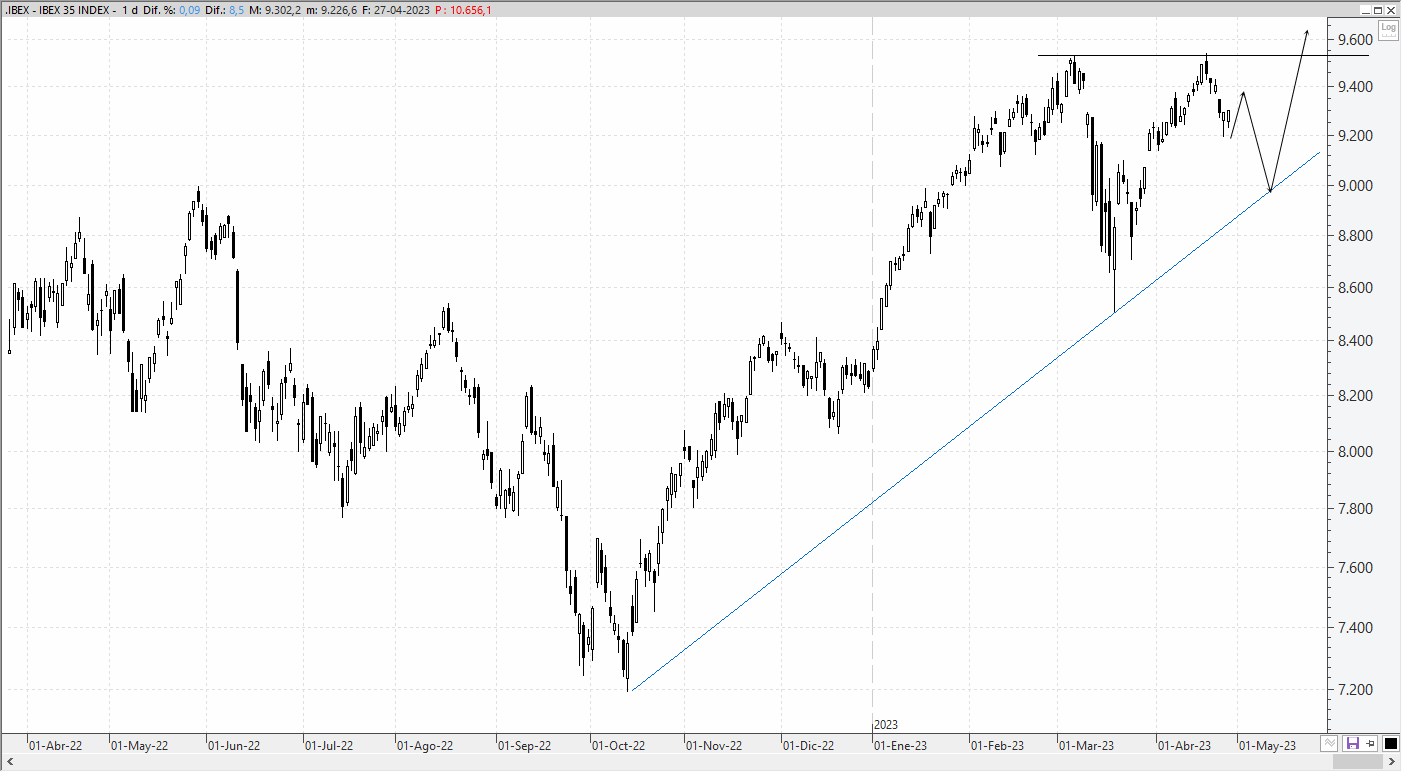Click the .IBEX - IBEX 35 INDEX title

56,10
